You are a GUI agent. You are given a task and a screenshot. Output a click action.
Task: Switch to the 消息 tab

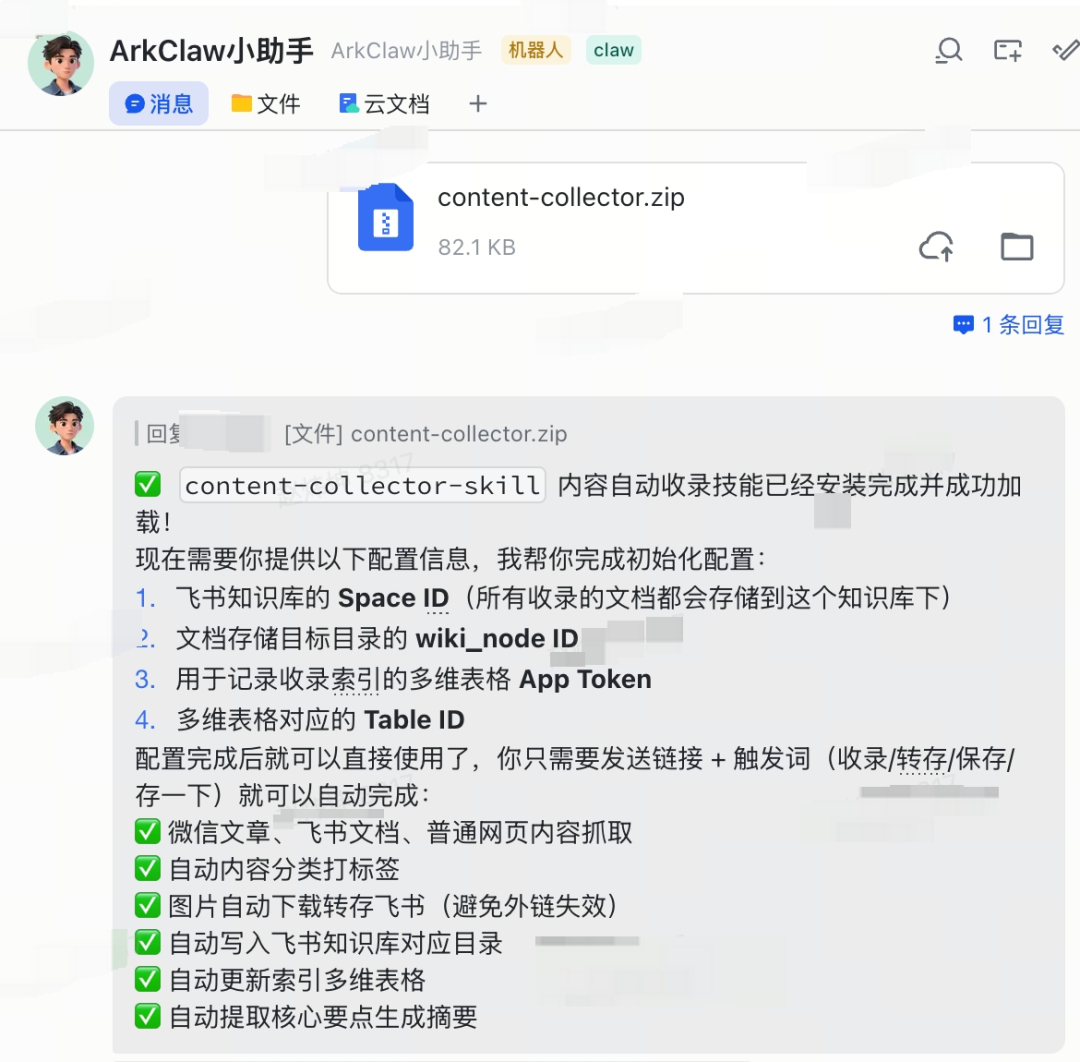tap(158, 104)
